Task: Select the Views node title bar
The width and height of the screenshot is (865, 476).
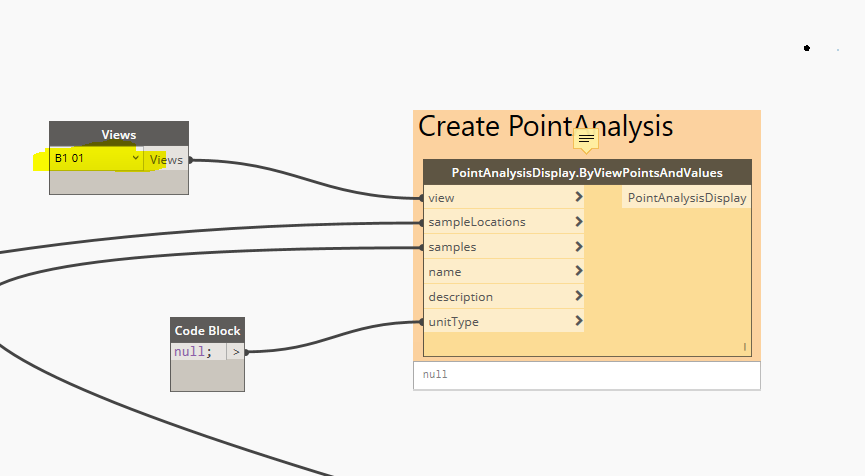Action: 119,134
